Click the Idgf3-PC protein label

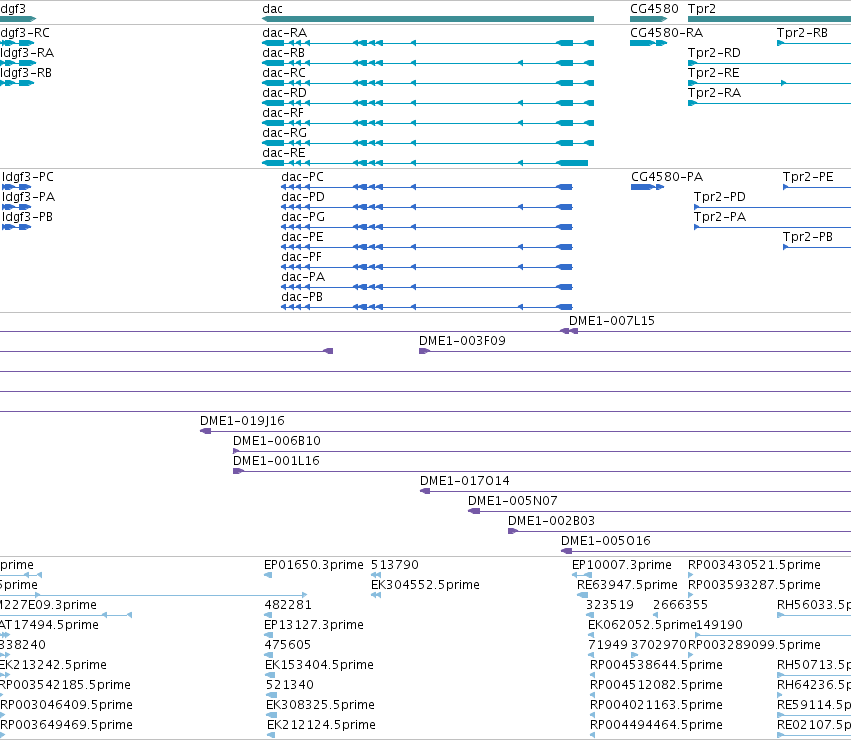coord(28,177)
